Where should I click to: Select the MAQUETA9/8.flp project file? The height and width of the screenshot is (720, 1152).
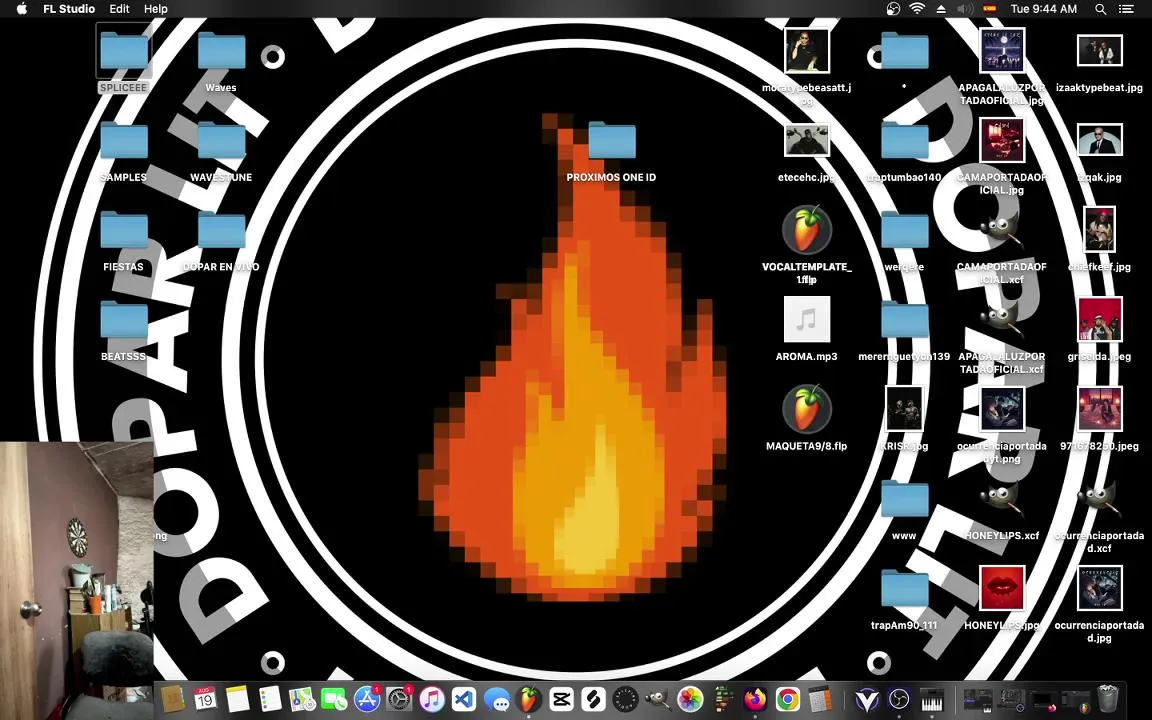click(x=807, y=410)
